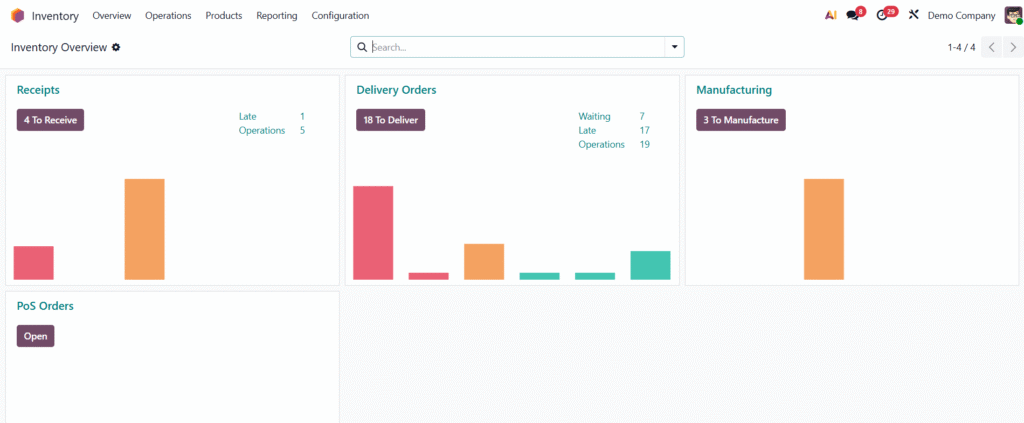The image size is (1024, 423).
Task: Go to next page arrow
Action: pos(1012,47)
